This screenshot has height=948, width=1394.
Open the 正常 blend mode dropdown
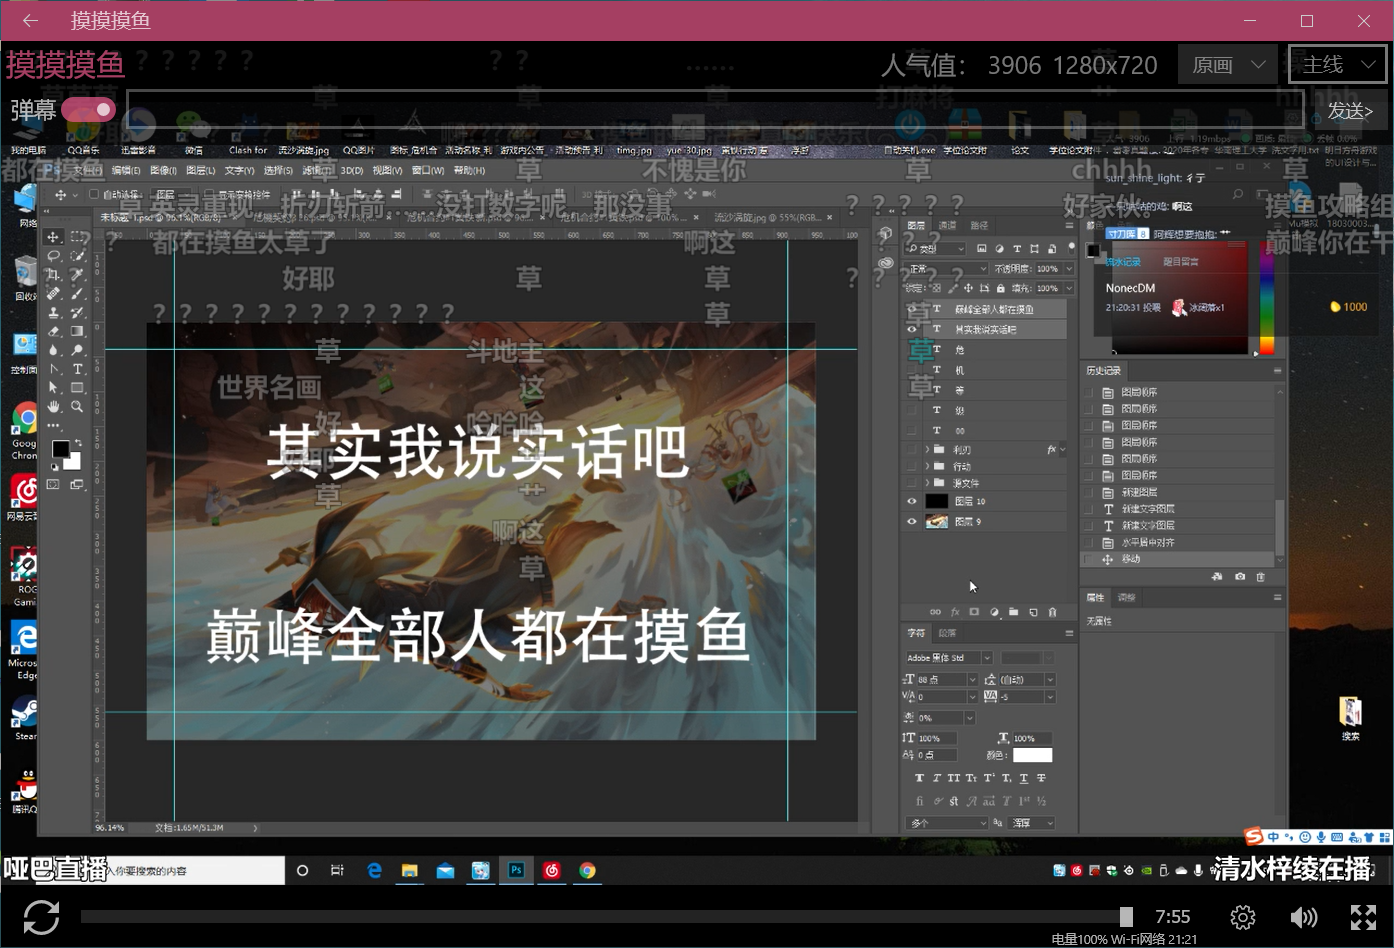click(x=946, y=269)
